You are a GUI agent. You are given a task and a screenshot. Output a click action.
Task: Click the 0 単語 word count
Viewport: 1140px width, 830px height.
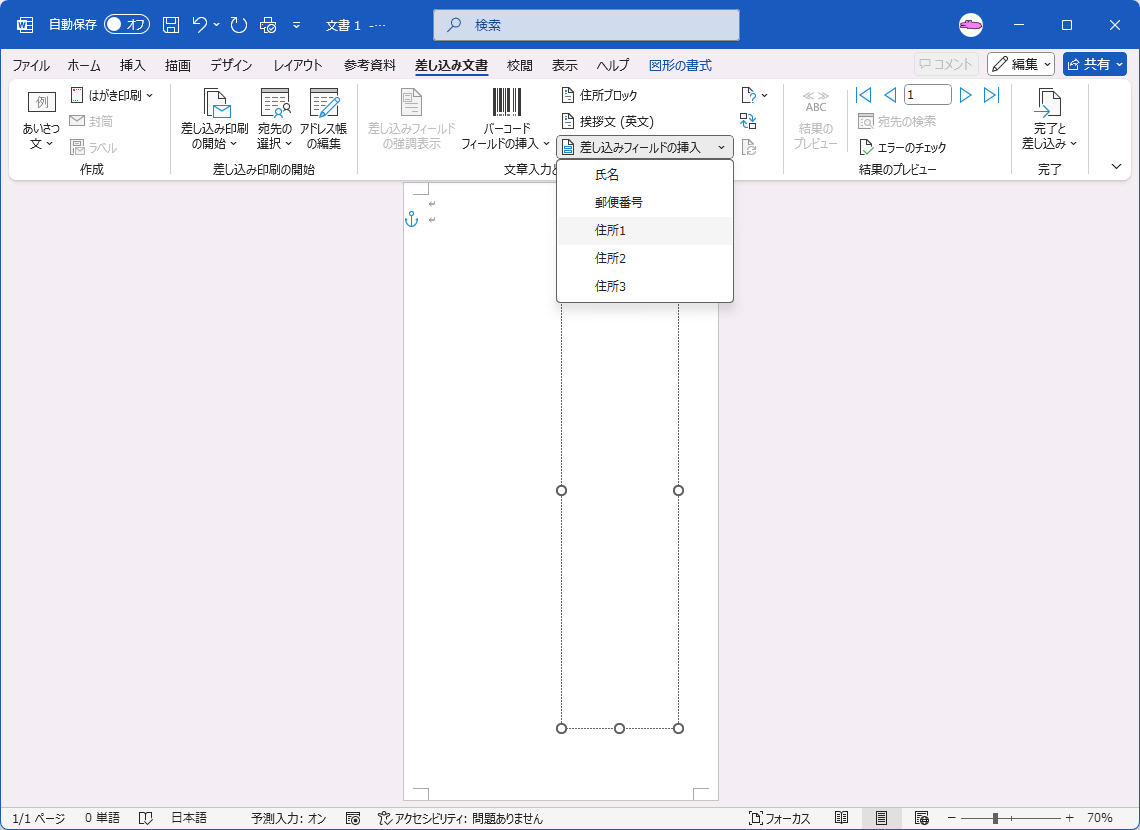102,818
